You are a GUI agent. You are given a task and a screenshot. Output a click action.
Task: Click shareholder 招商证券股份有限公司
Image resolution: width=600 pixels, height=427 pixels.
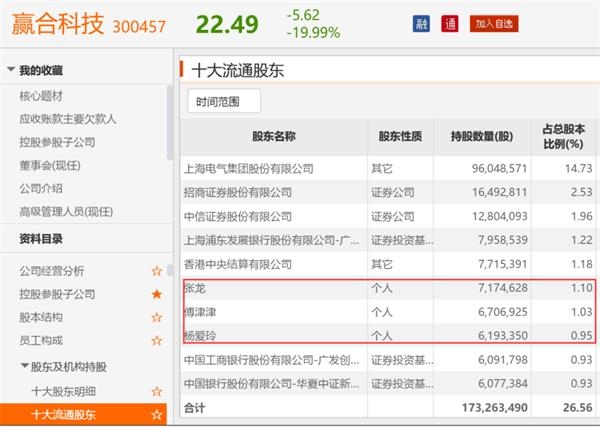[x=238, y=192]
